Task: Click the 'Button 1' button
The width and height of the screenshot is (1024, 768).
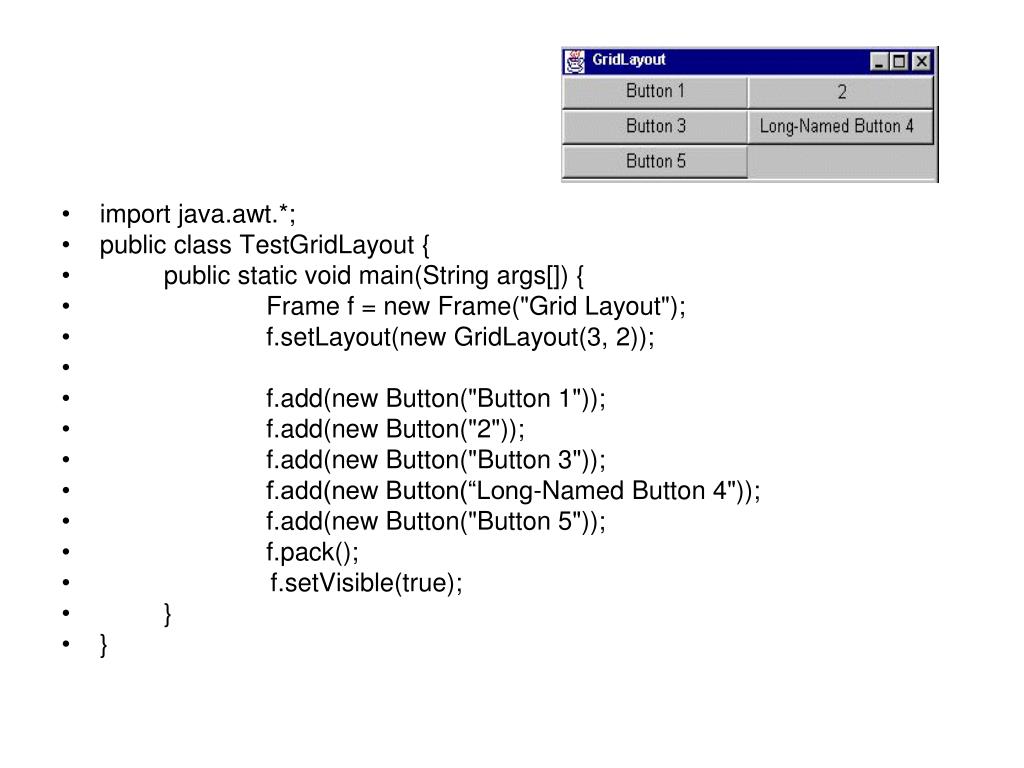Action: (655, 91)
